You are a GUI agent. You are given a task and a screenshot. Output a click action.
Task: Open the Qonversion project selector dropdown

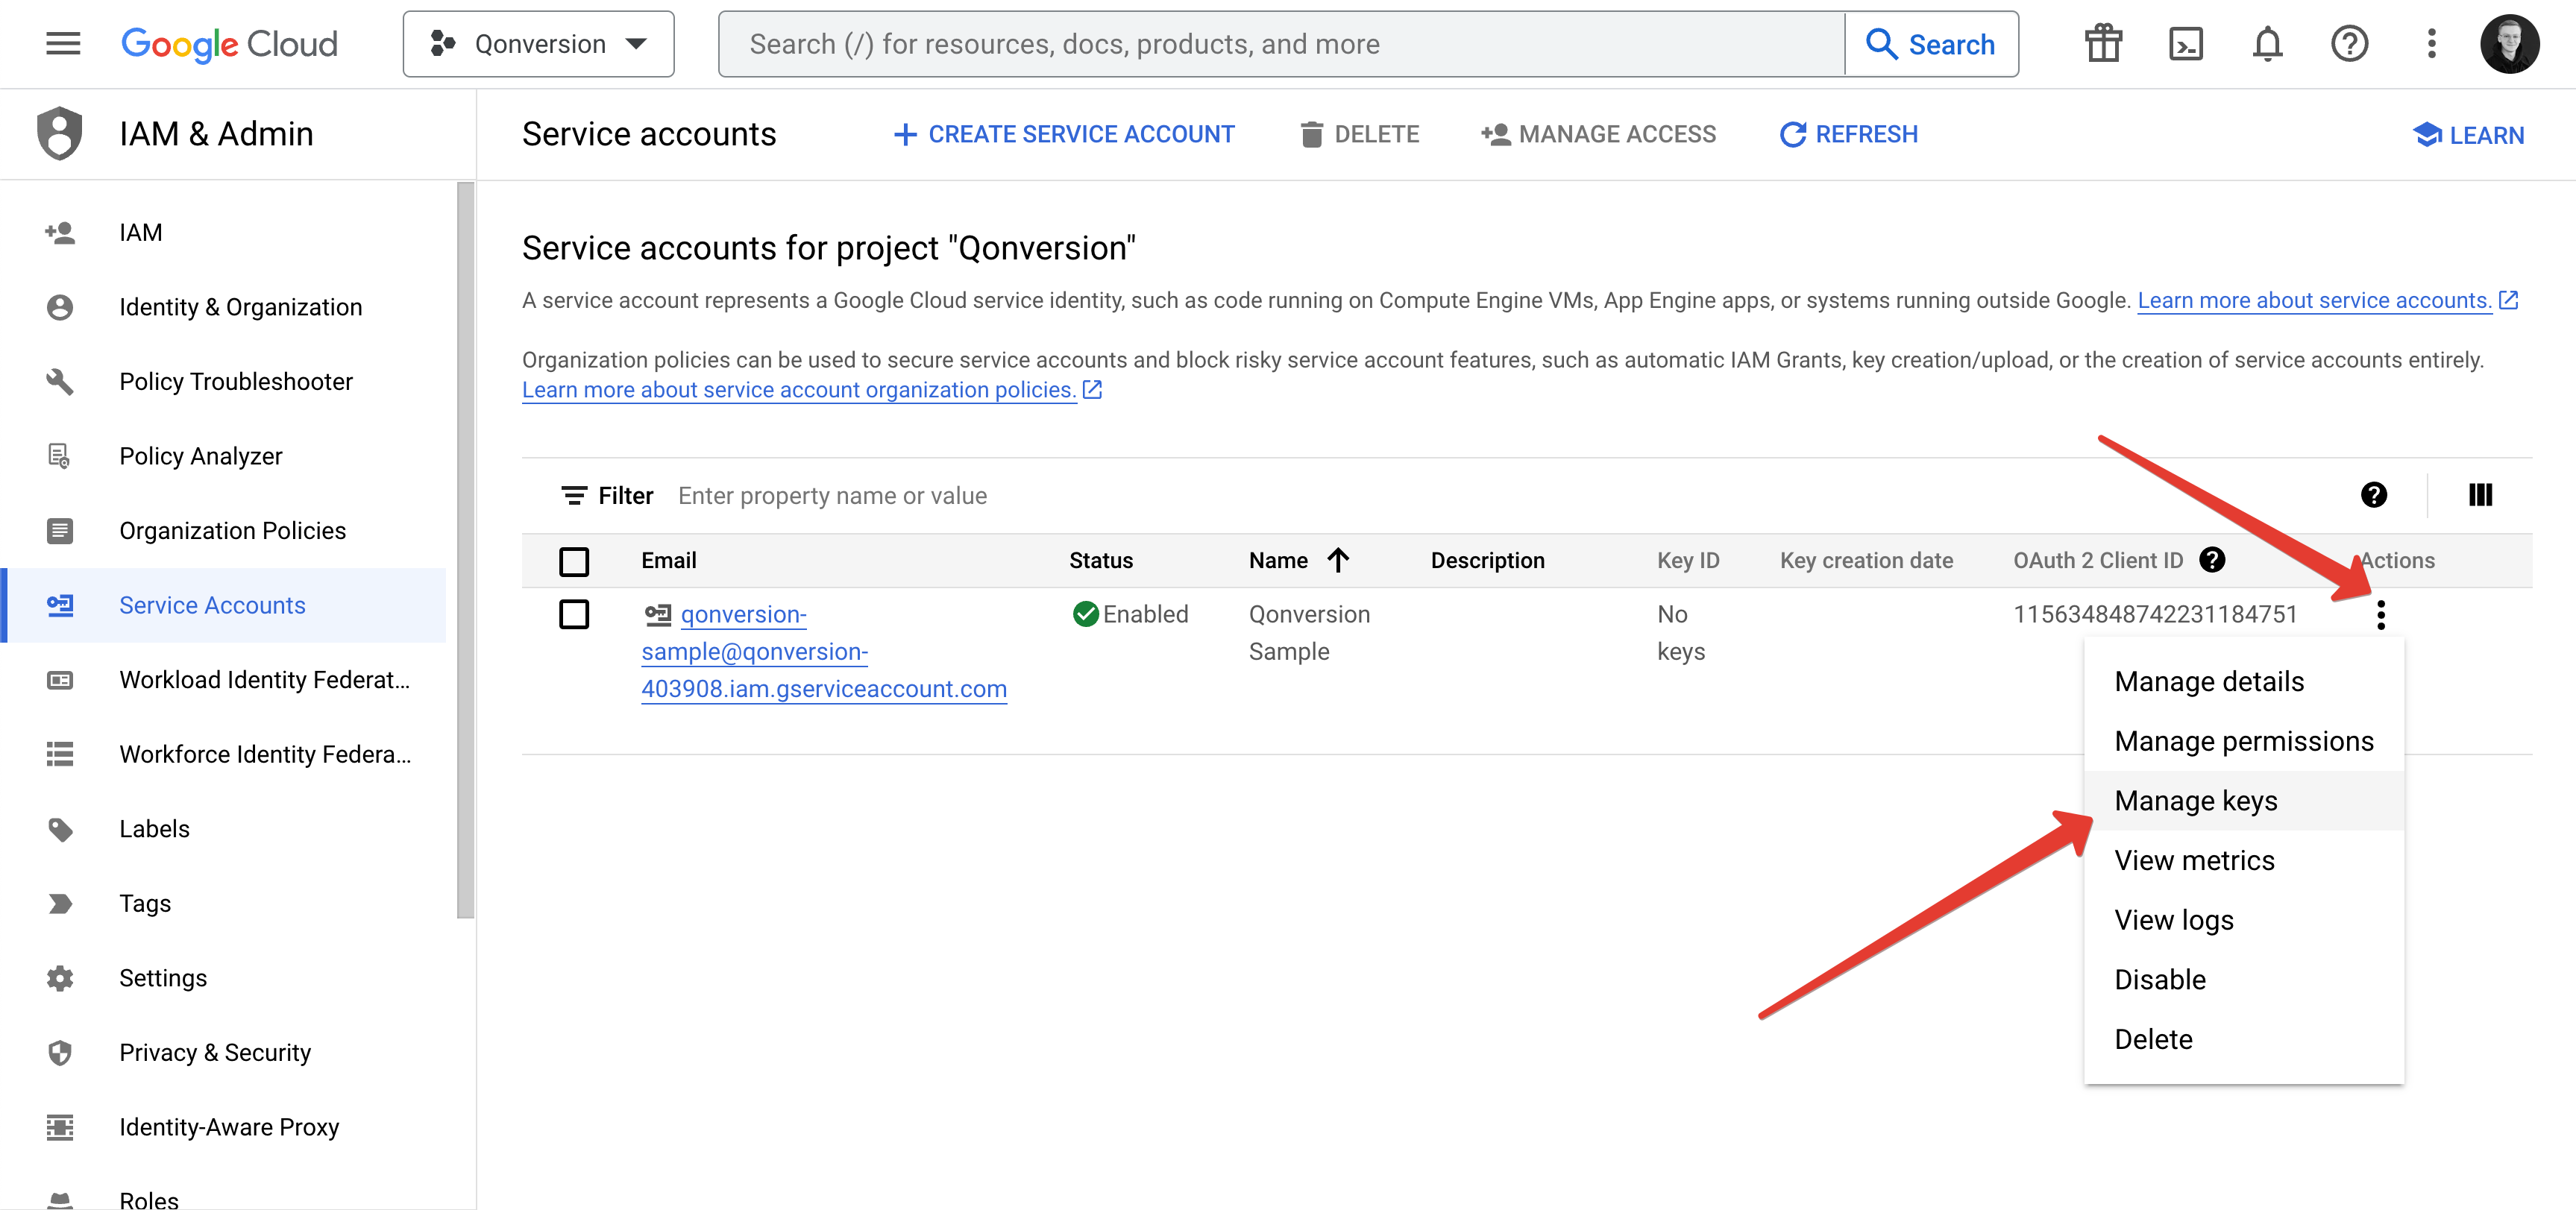538,44
